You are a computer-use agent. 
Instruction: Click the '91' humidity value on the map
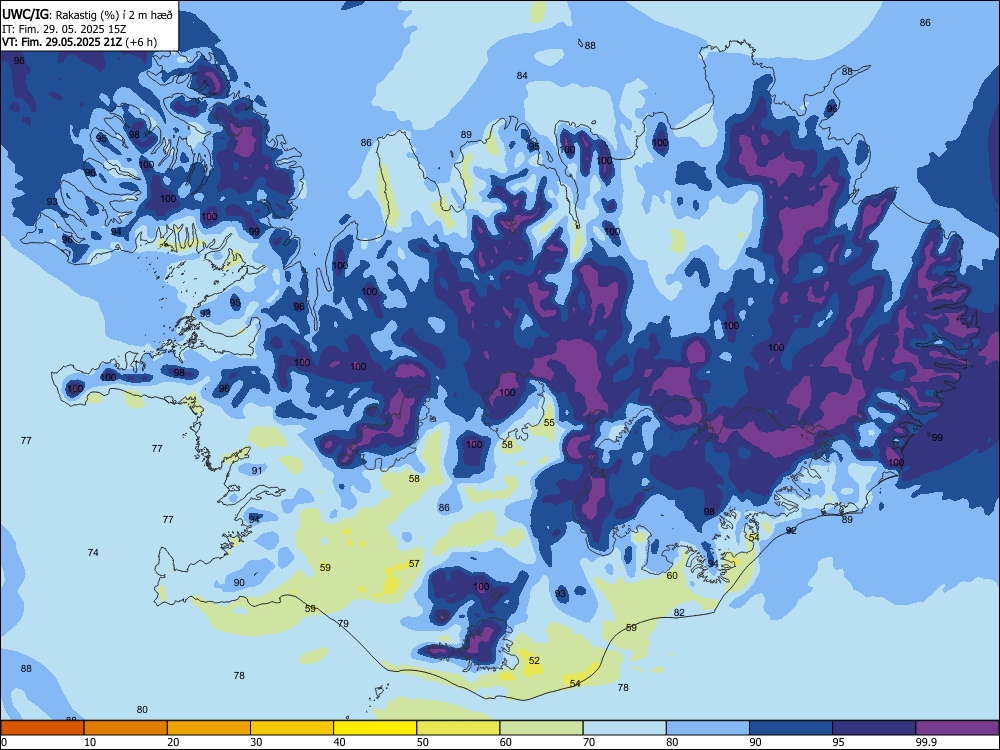pyautogui.click(x=256, y=471)
